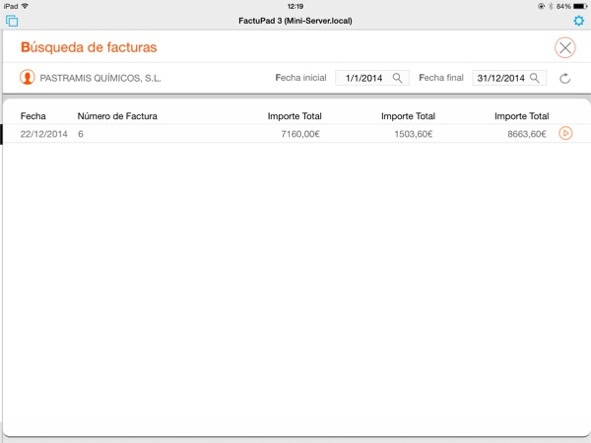
Task: Click the Fecha column header
Action: click(x=33, y=116)
